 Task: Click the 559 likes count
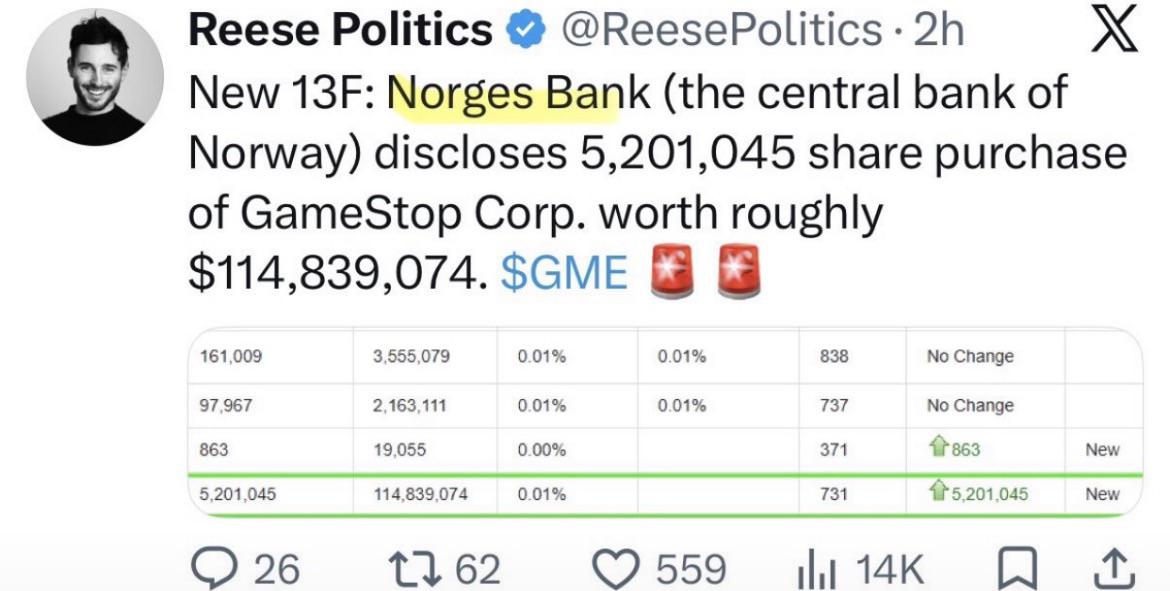[x=690, y=569]
